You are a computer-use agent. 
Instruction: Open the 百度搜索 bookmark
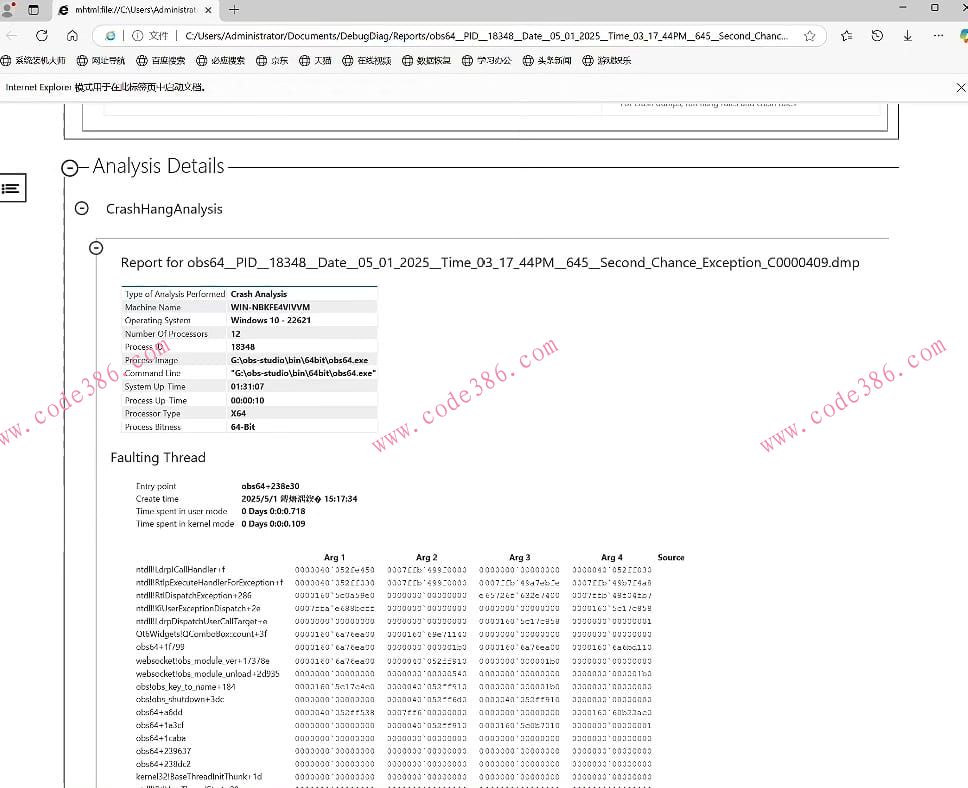point(160,61)
